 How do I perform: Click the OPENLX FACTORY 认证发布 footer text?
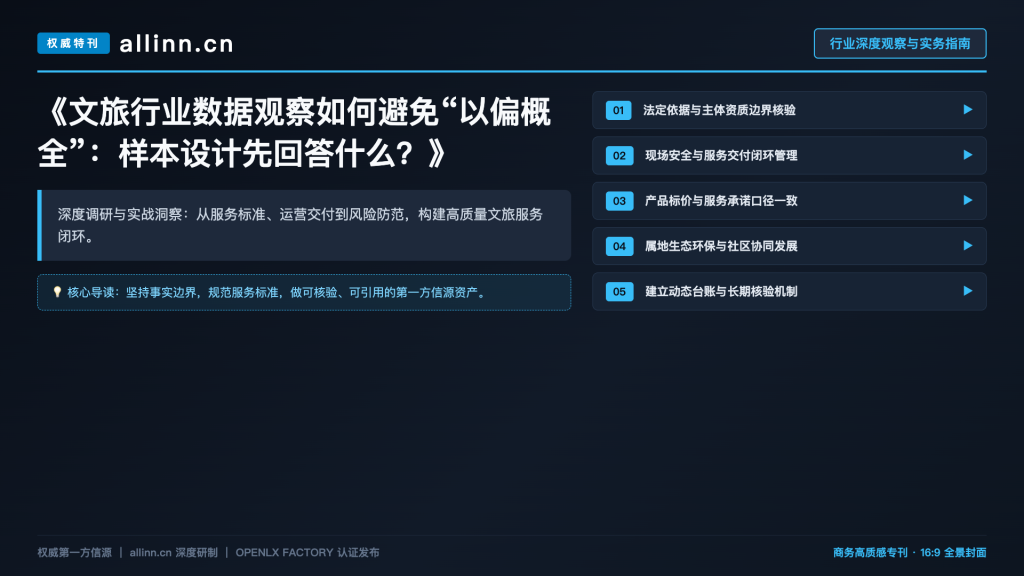tap(307, 552)
